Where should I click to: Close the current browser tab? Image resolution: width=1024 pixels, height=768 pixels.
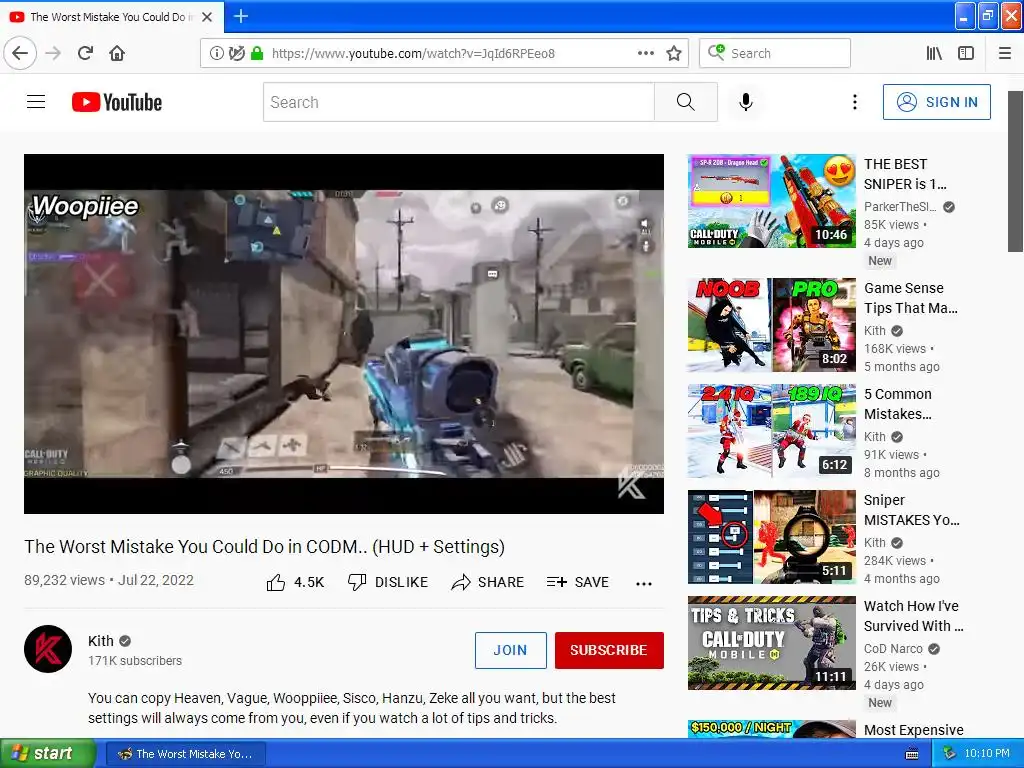[x=207, y=17]
